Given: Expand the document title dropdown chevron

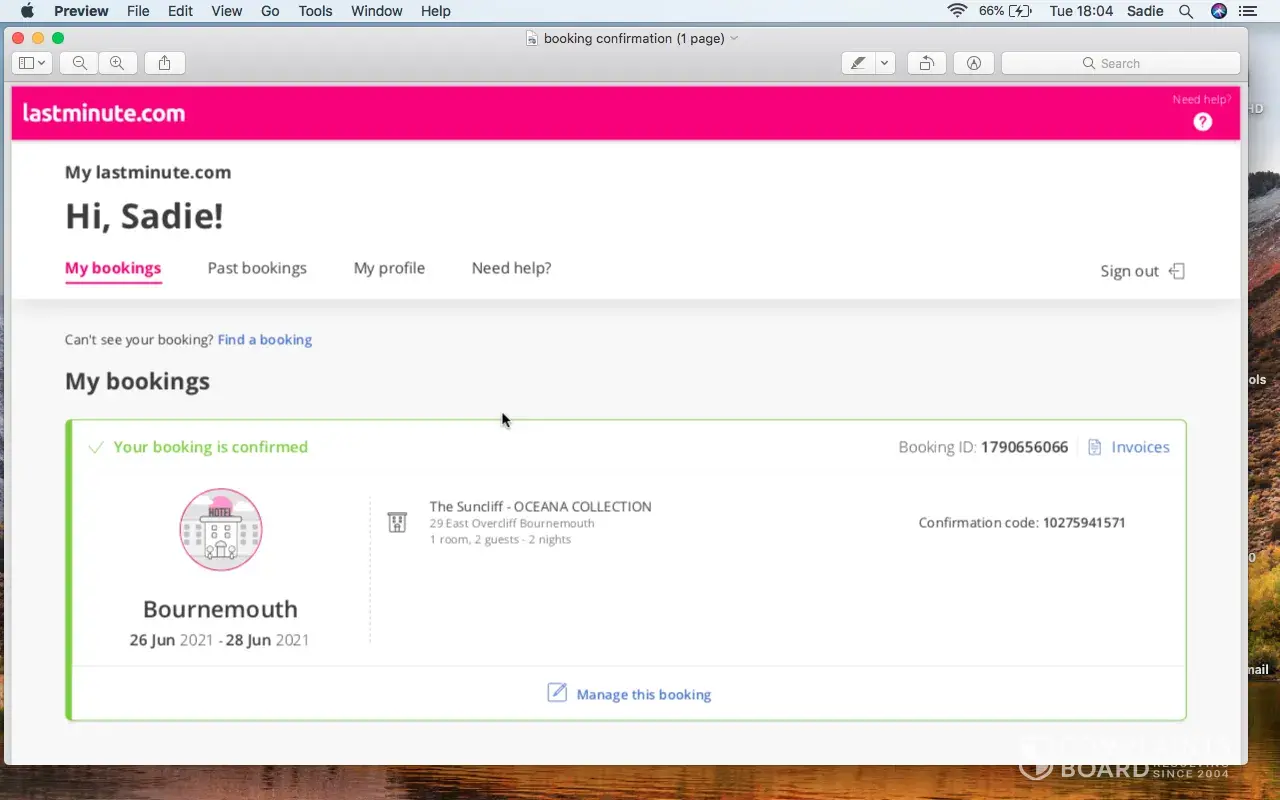Looking at the screenshot, I should click(735, 38).
